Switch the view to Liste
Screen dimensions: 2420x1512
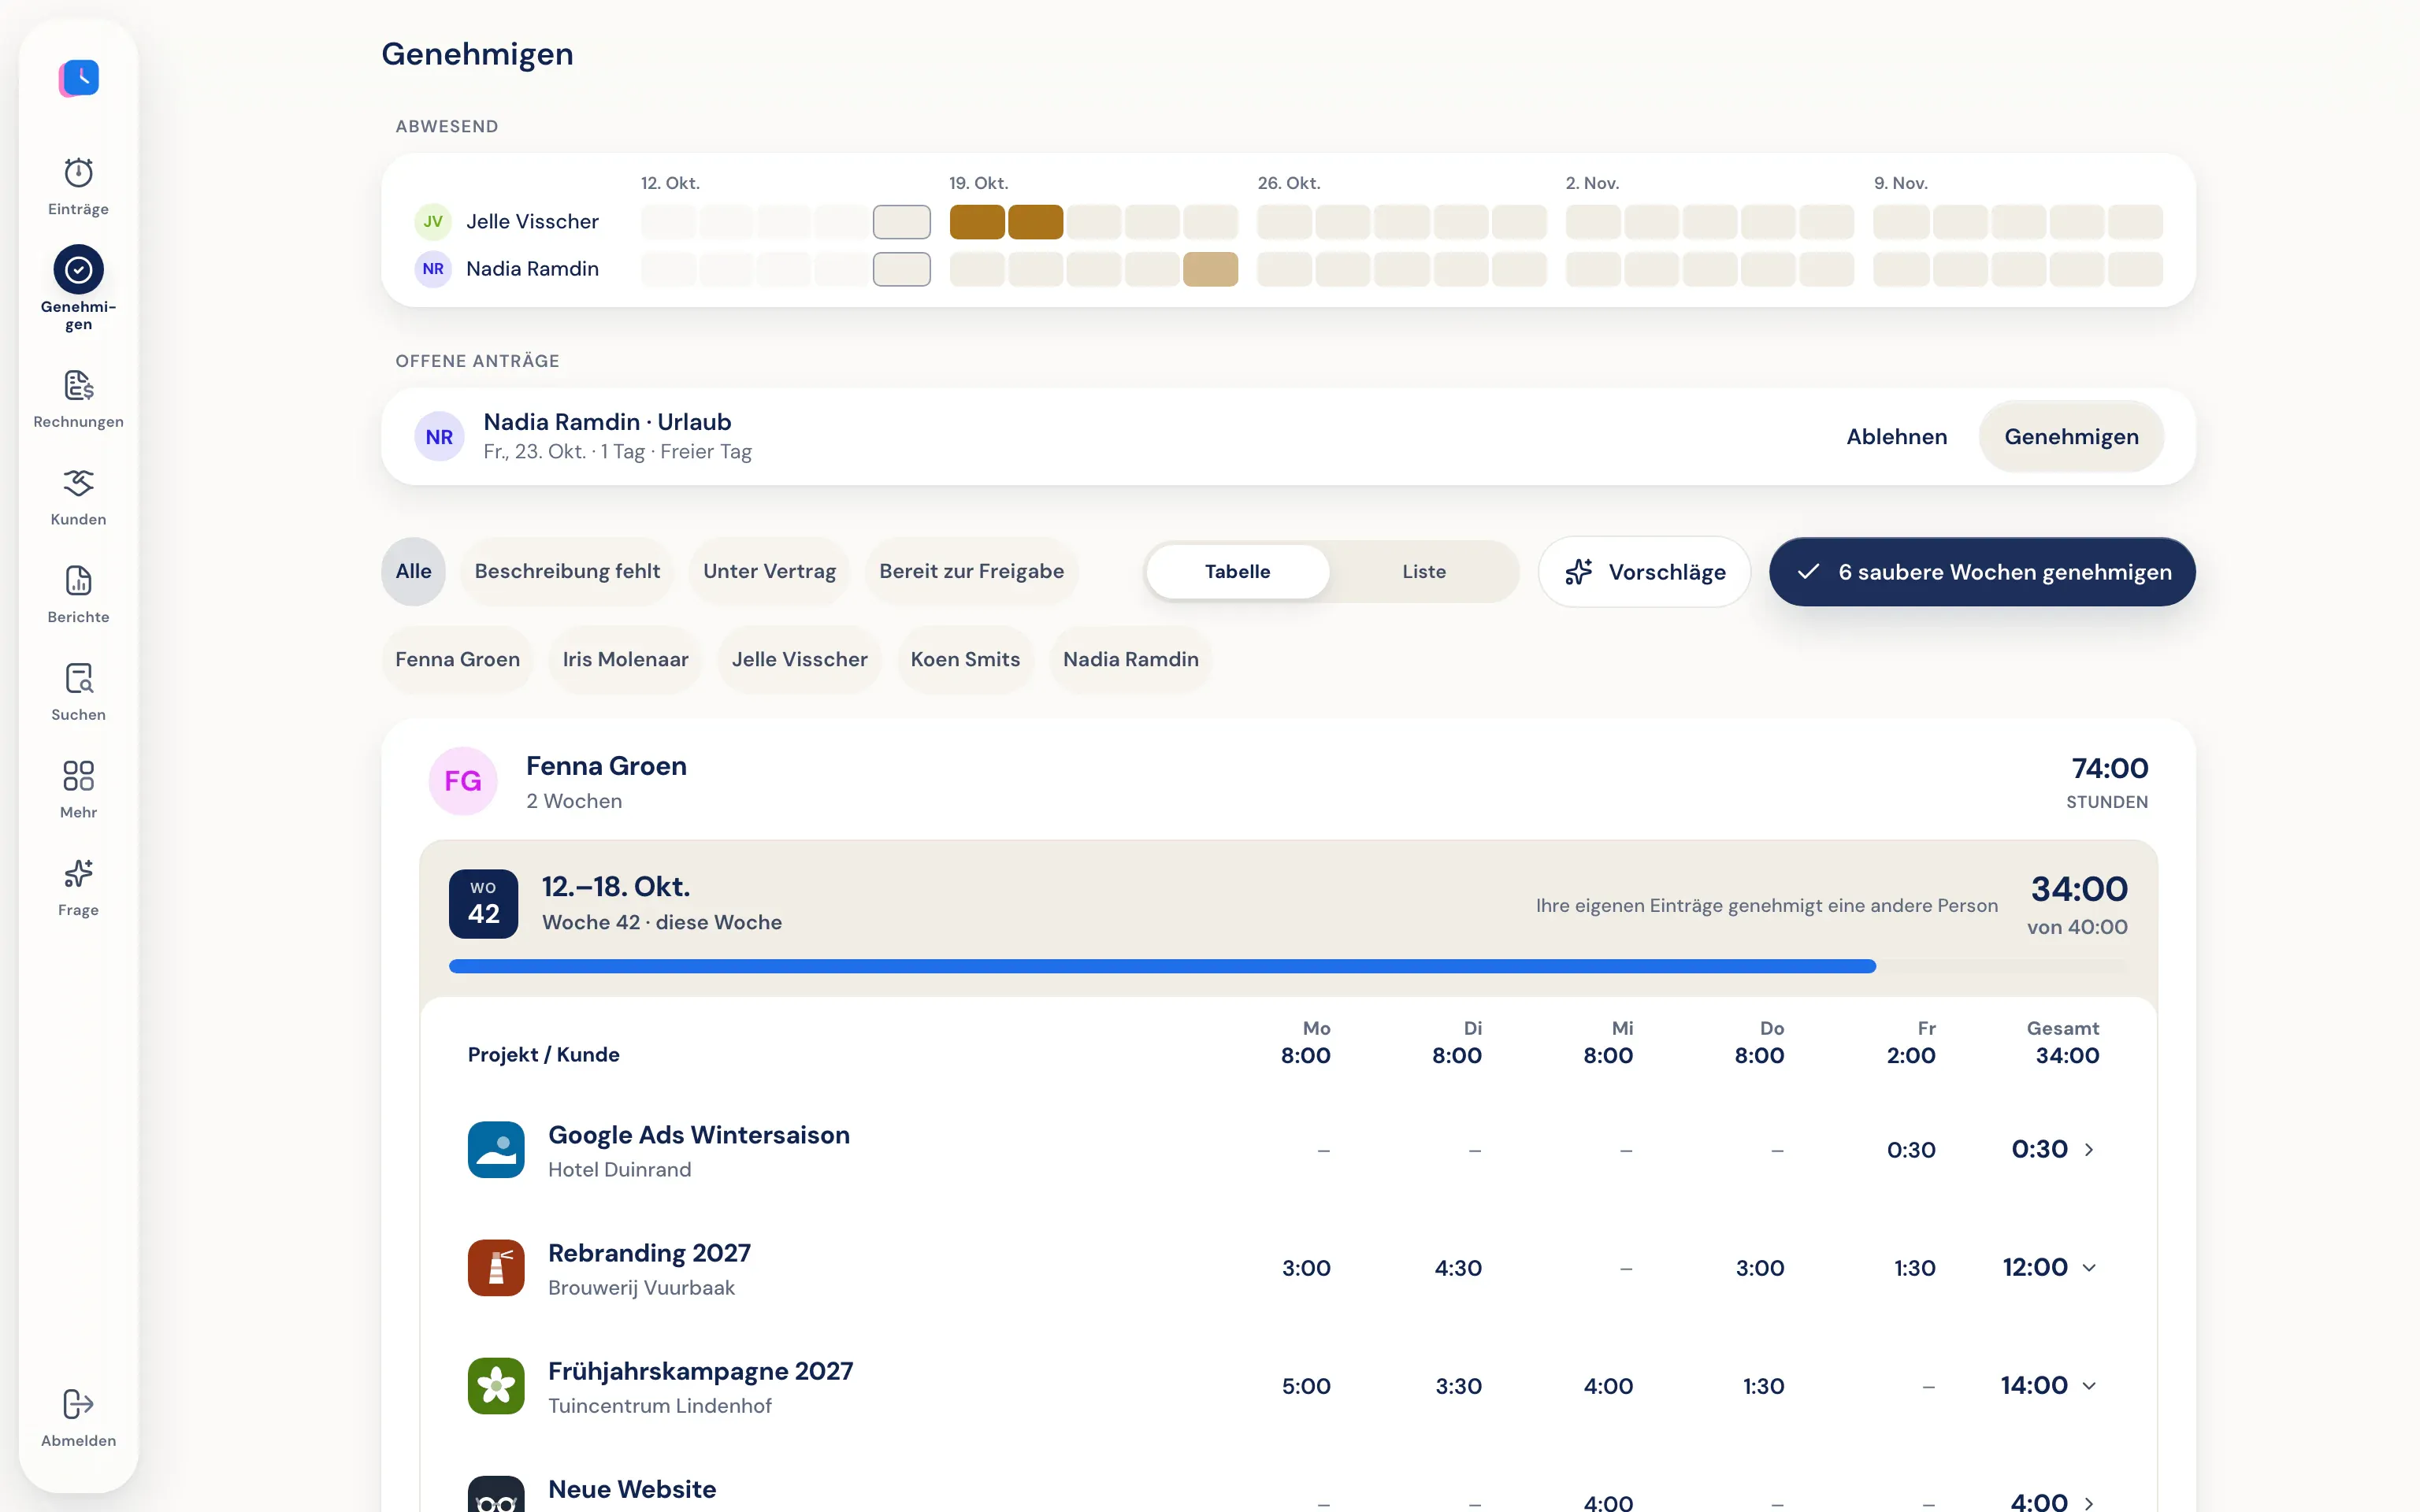click(1424, 572)
